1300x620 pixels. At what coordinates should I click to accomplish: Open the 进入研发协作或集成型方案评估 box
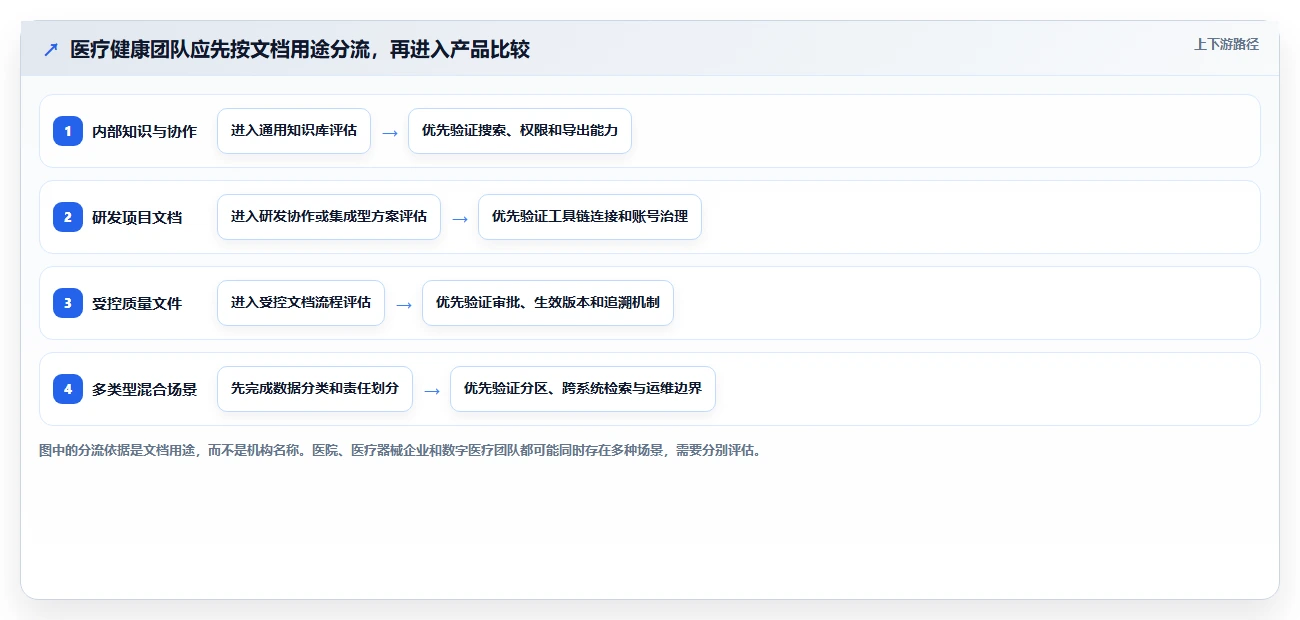(x=329, y=217)
